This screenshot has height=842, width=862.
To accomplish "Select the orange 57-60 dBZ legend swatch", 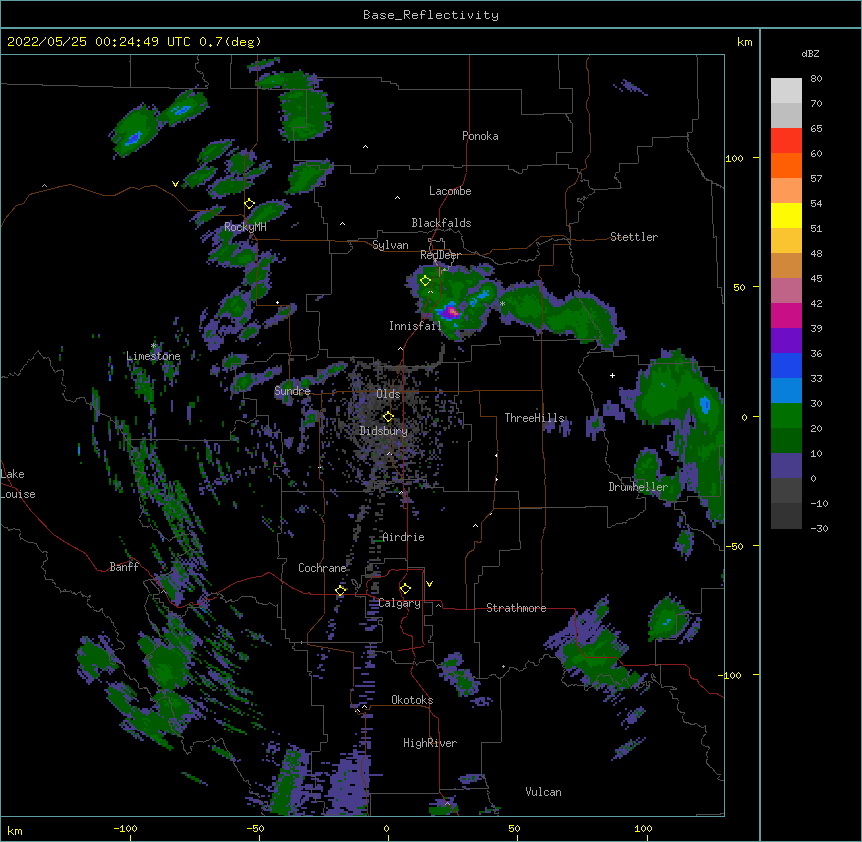I will click(786, 165).
